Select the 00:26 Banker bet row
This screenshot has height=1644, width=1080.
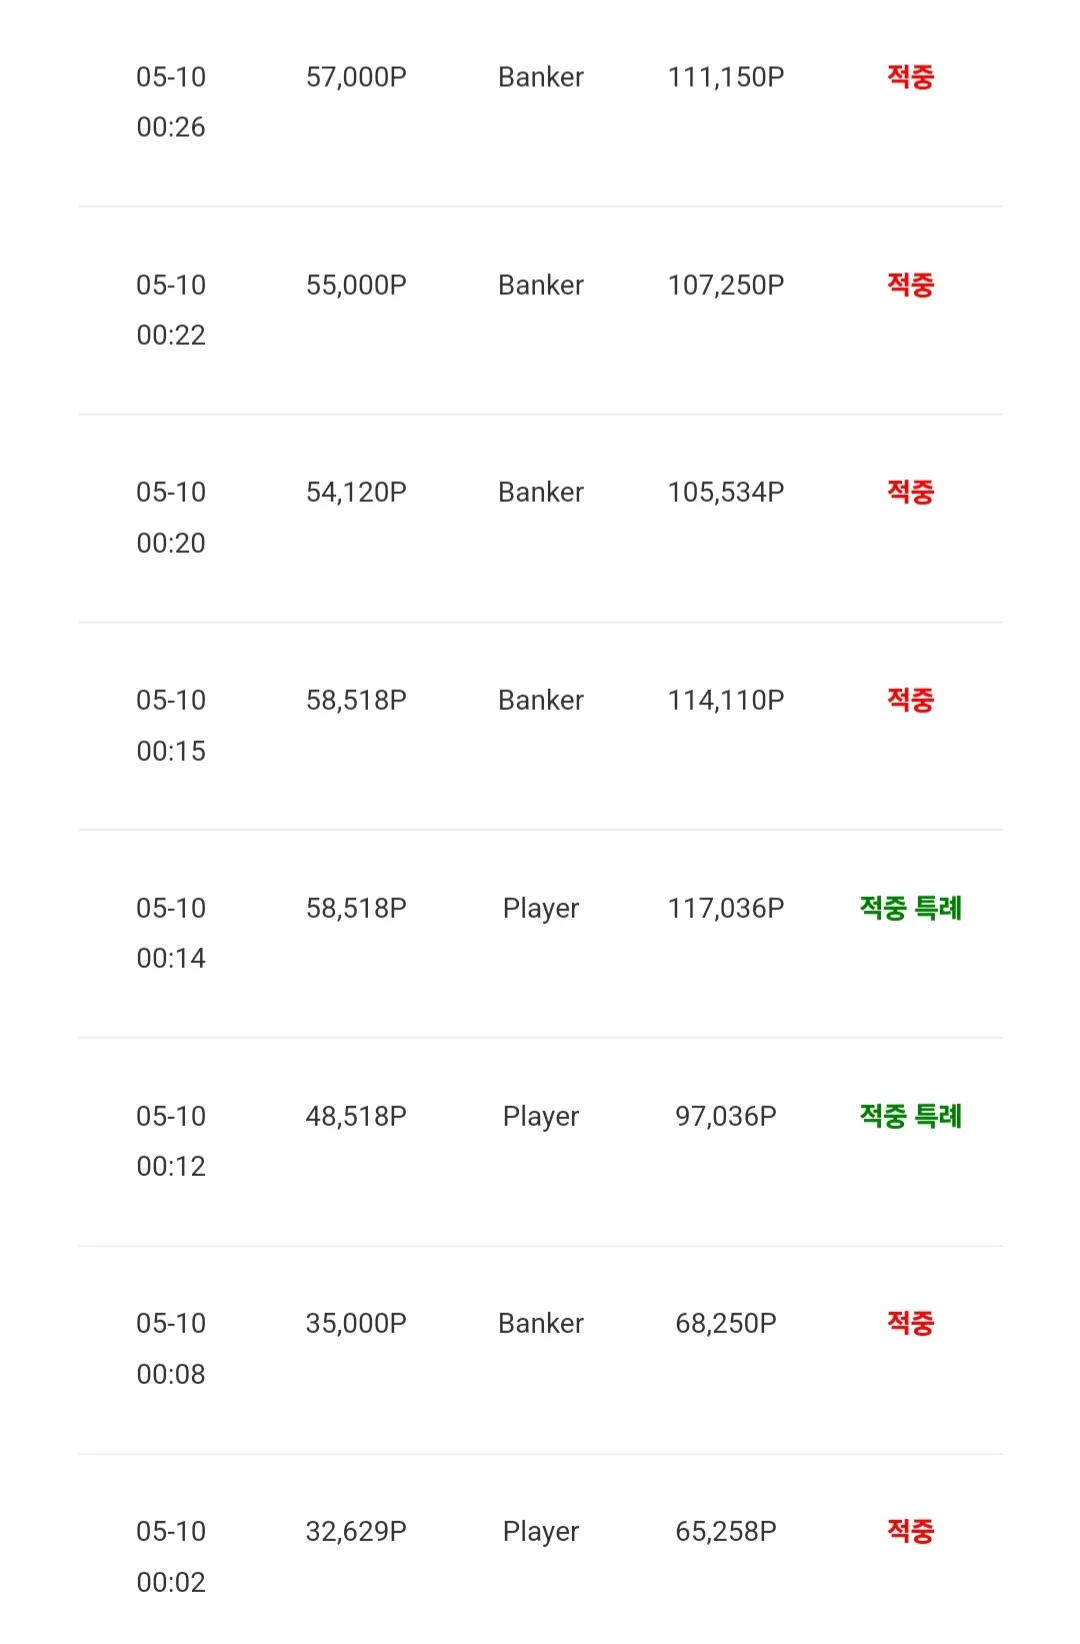click(x=540, y=102)
